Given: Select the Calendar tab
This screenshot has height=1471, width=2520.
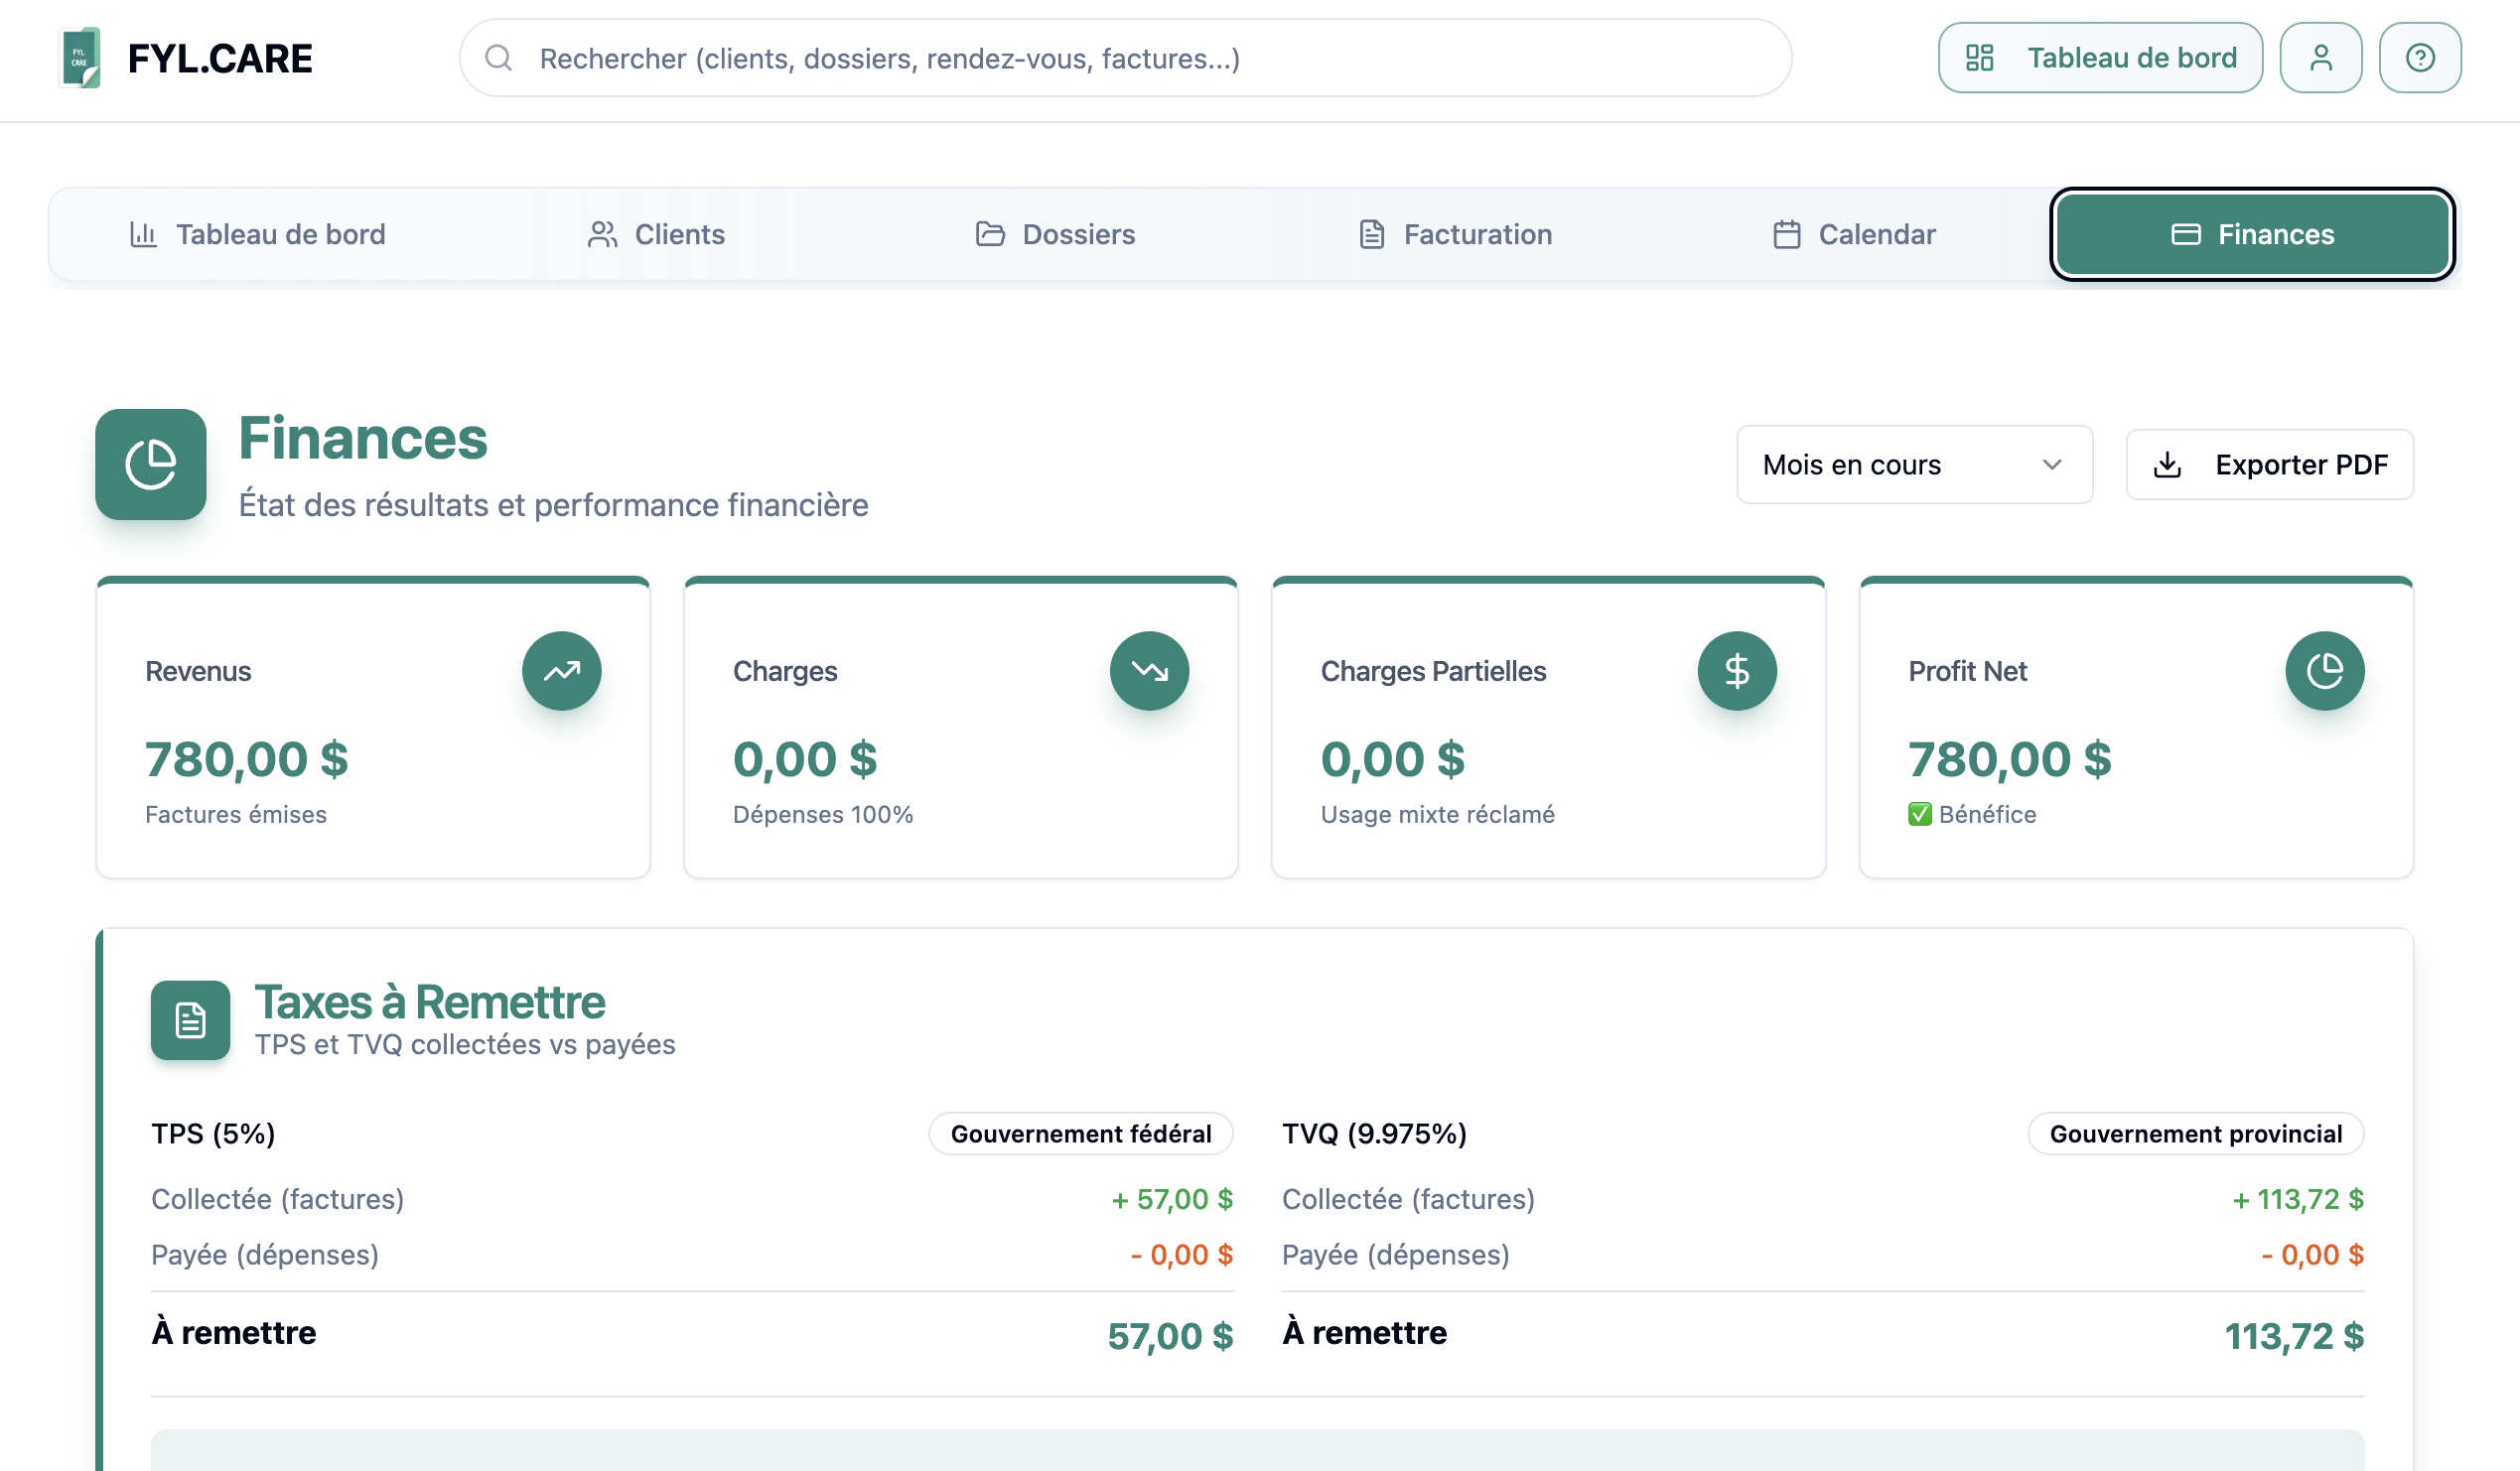Looking at the screenshot, I should coord(1854,234).
